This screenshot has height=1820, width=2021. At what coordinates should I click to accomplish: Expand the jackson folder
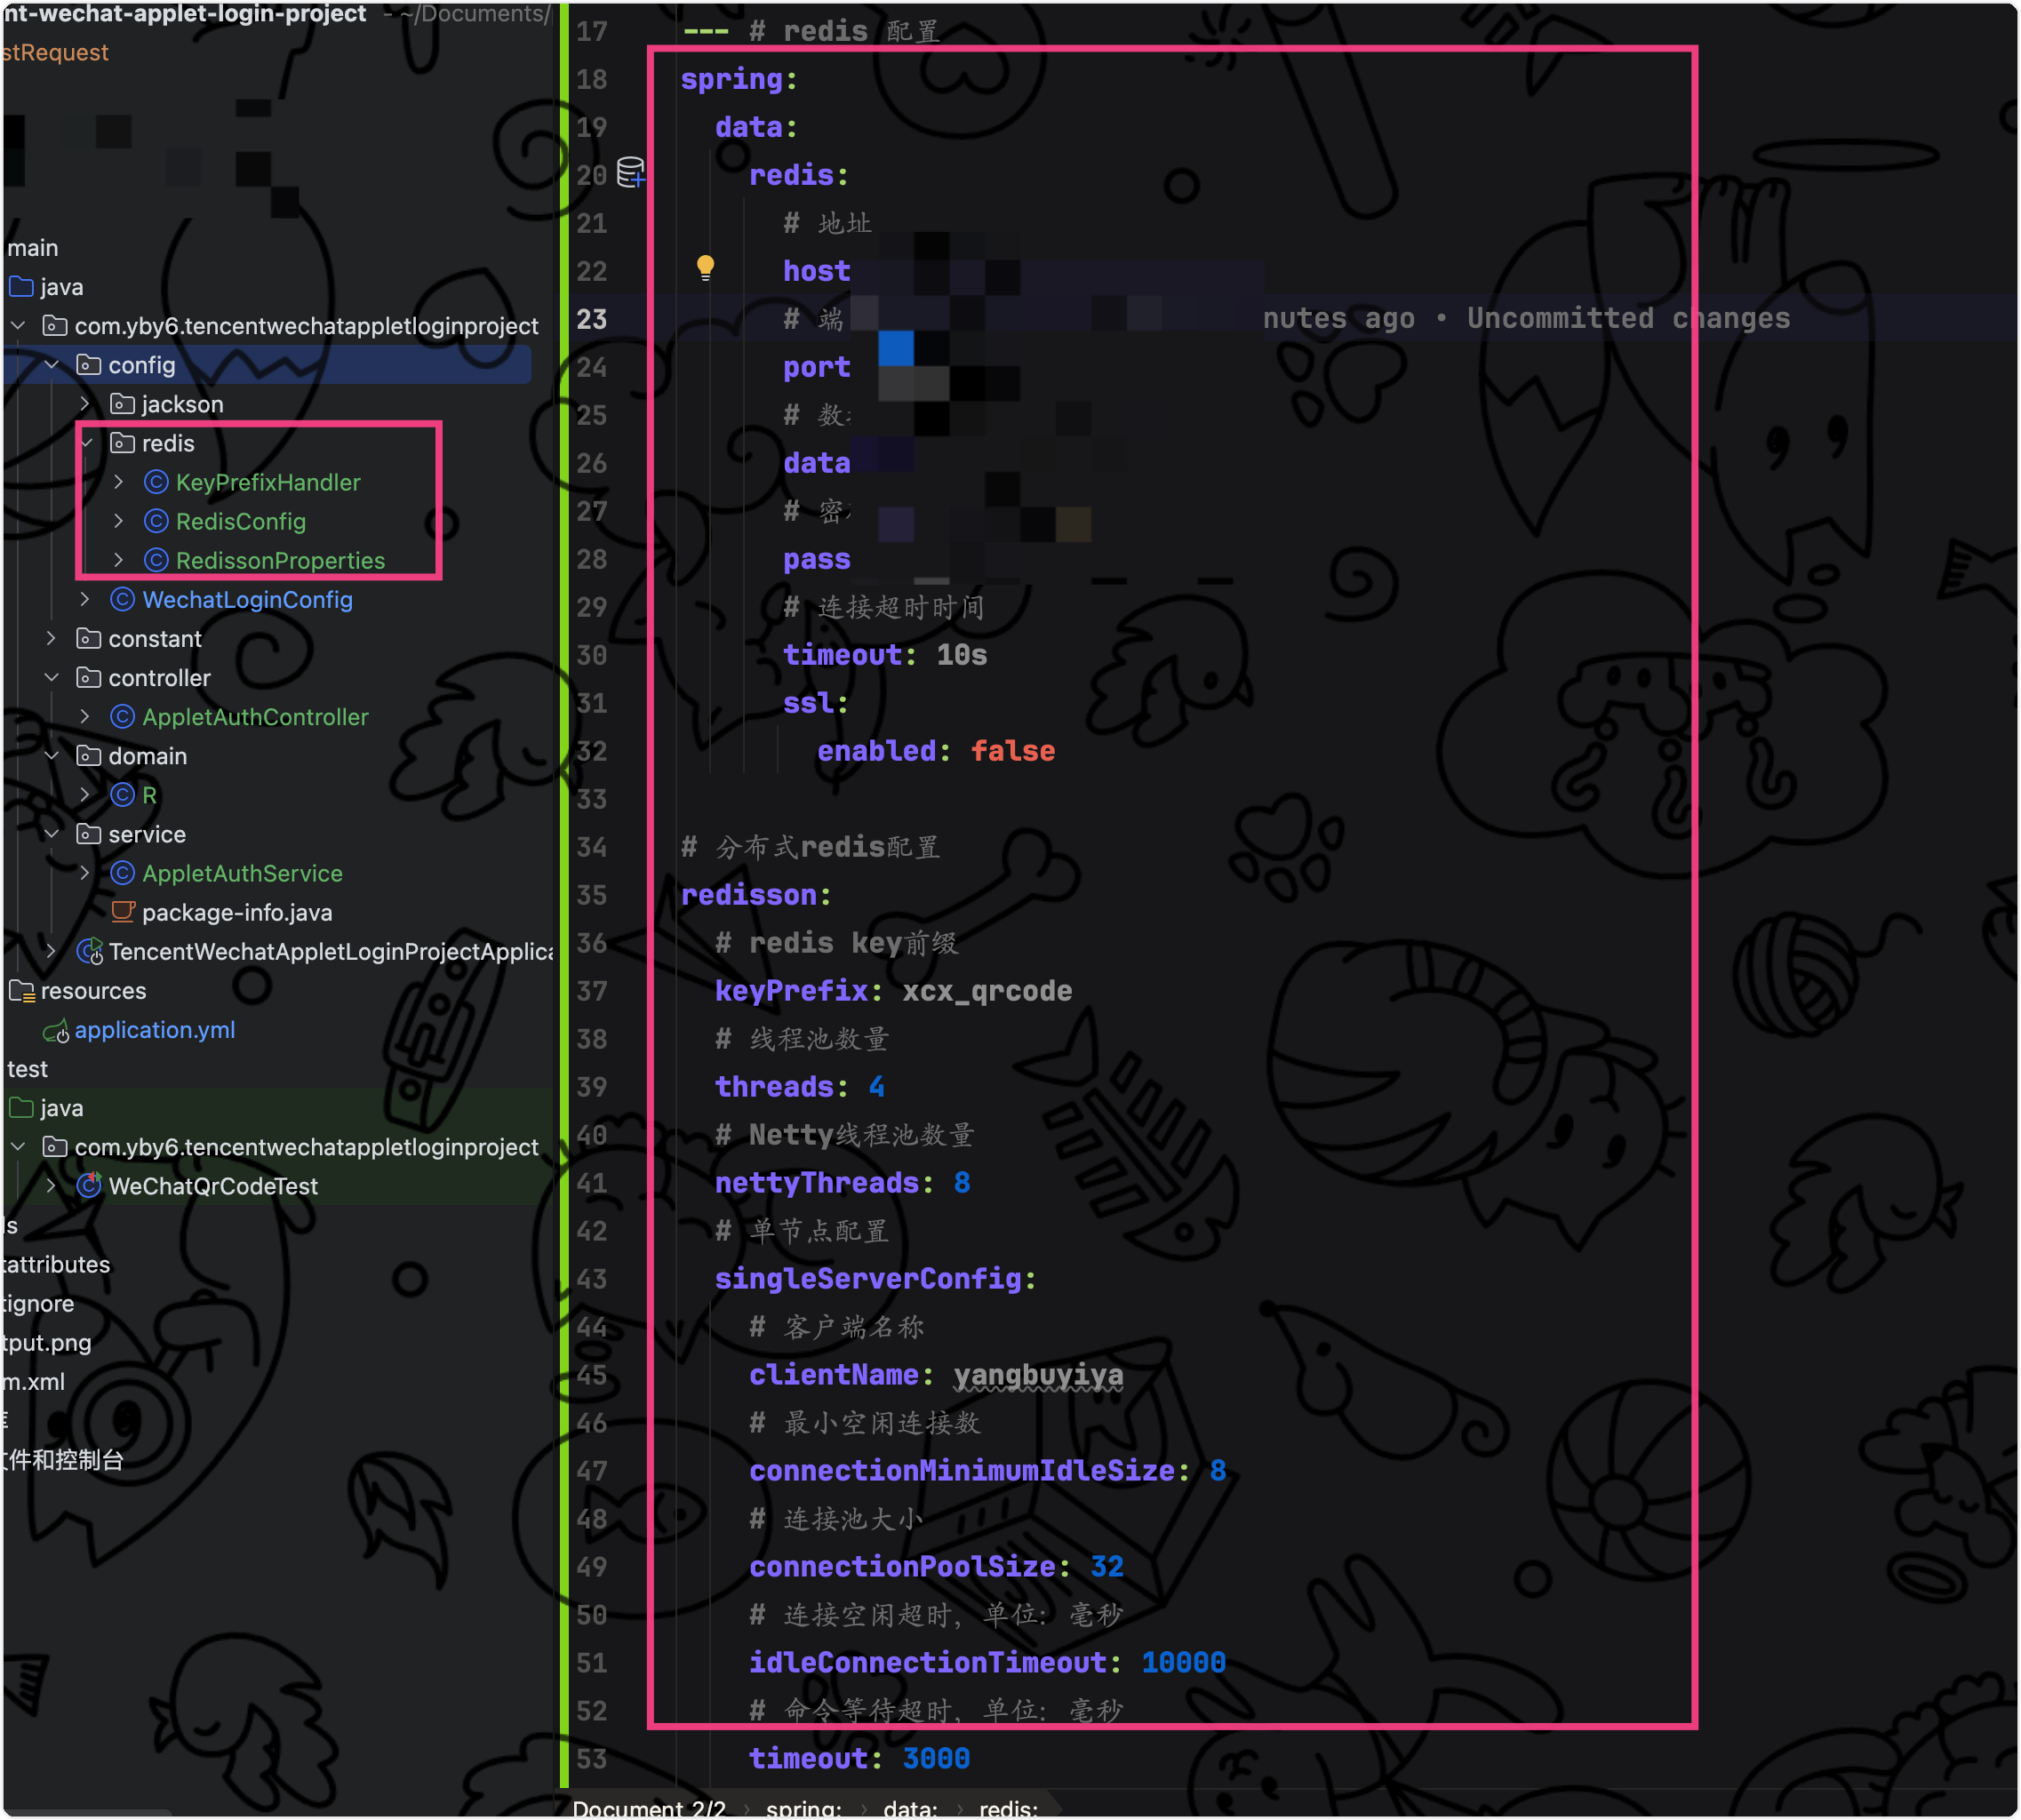86,405
